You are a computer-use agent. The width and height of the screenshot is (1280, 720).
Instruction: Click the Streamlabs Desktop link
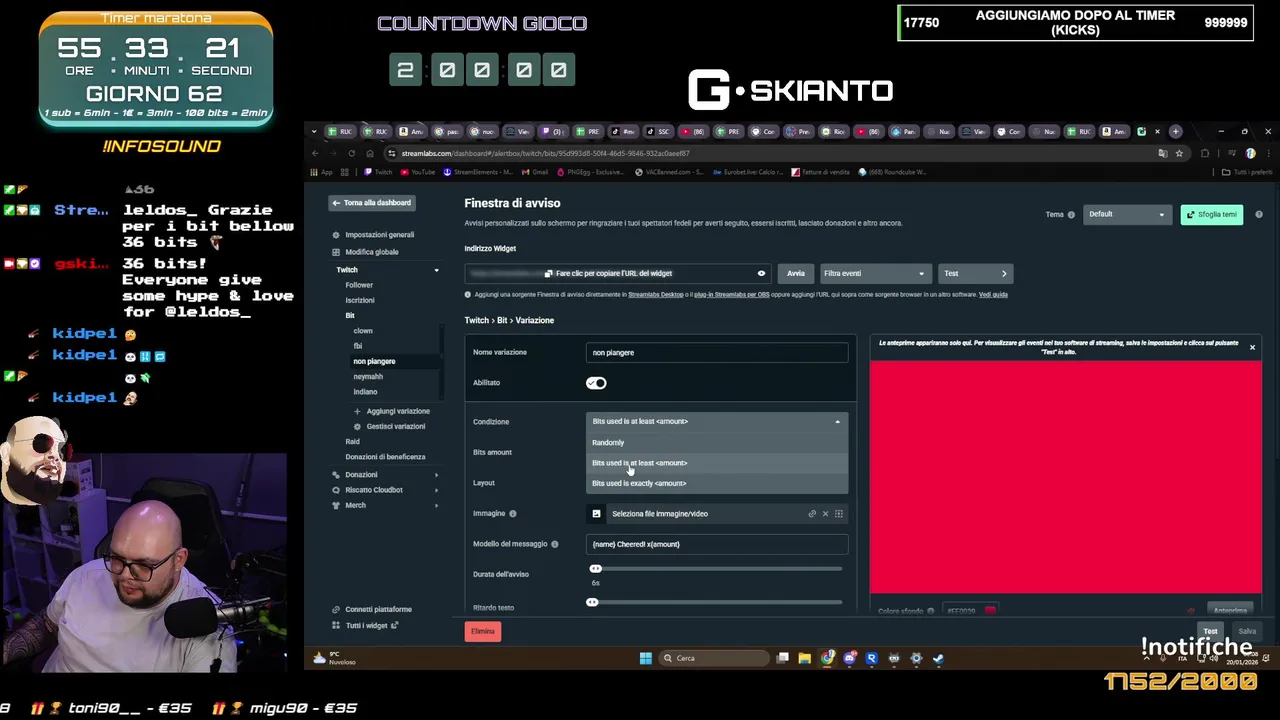[656, 295]
